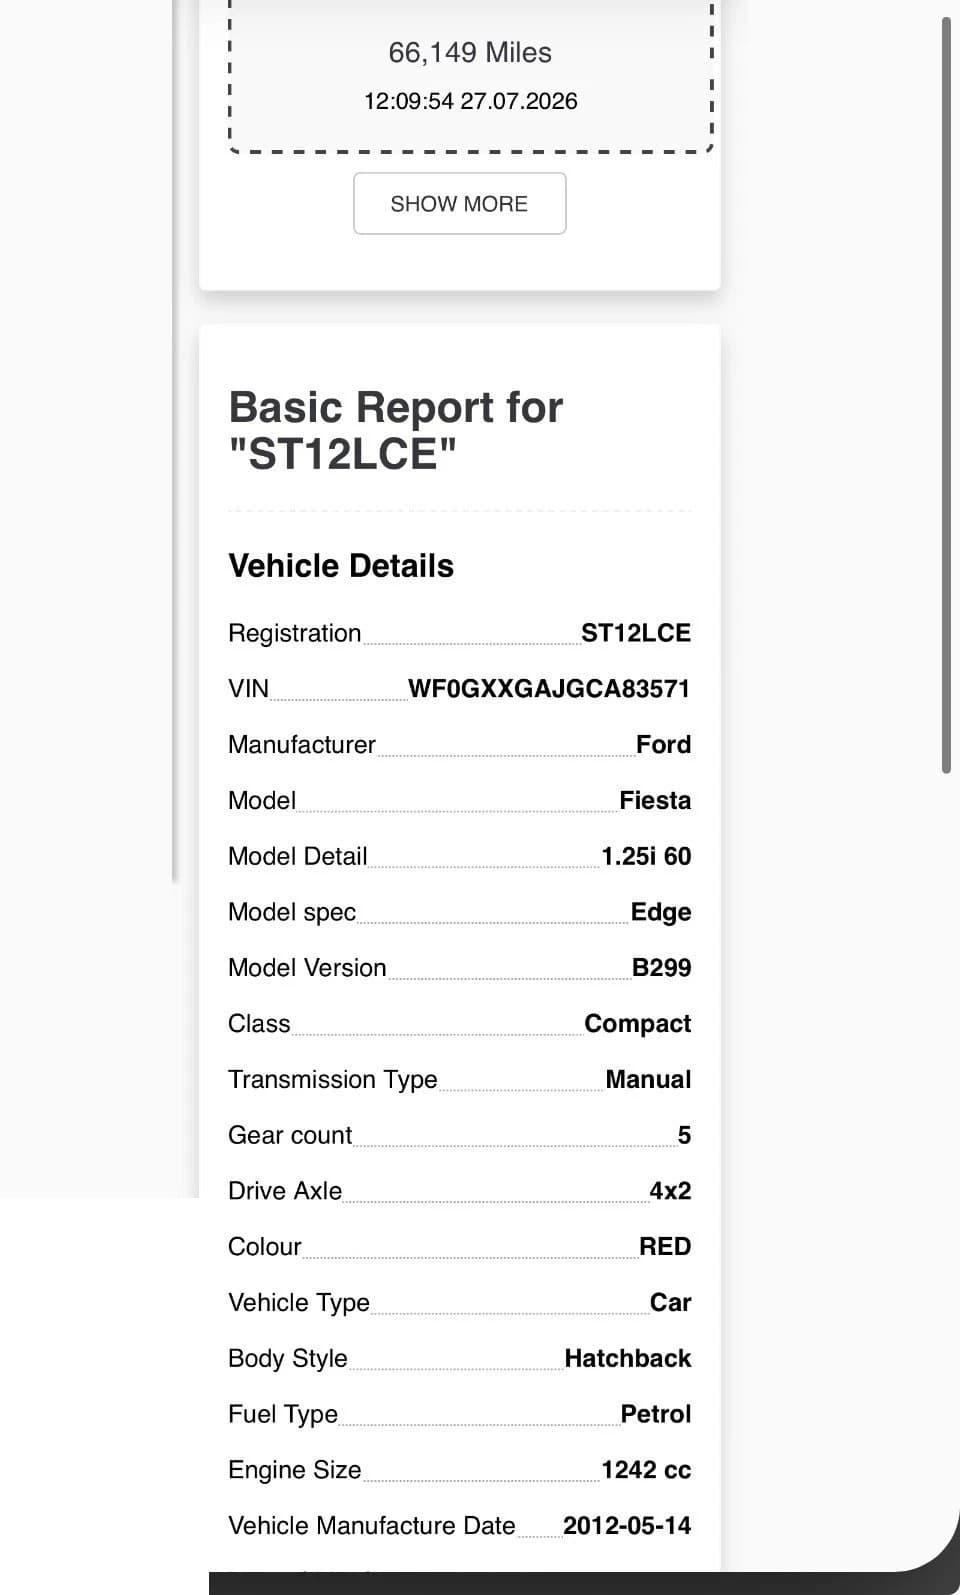Click the SHOW MORE button

pos(460,203)
